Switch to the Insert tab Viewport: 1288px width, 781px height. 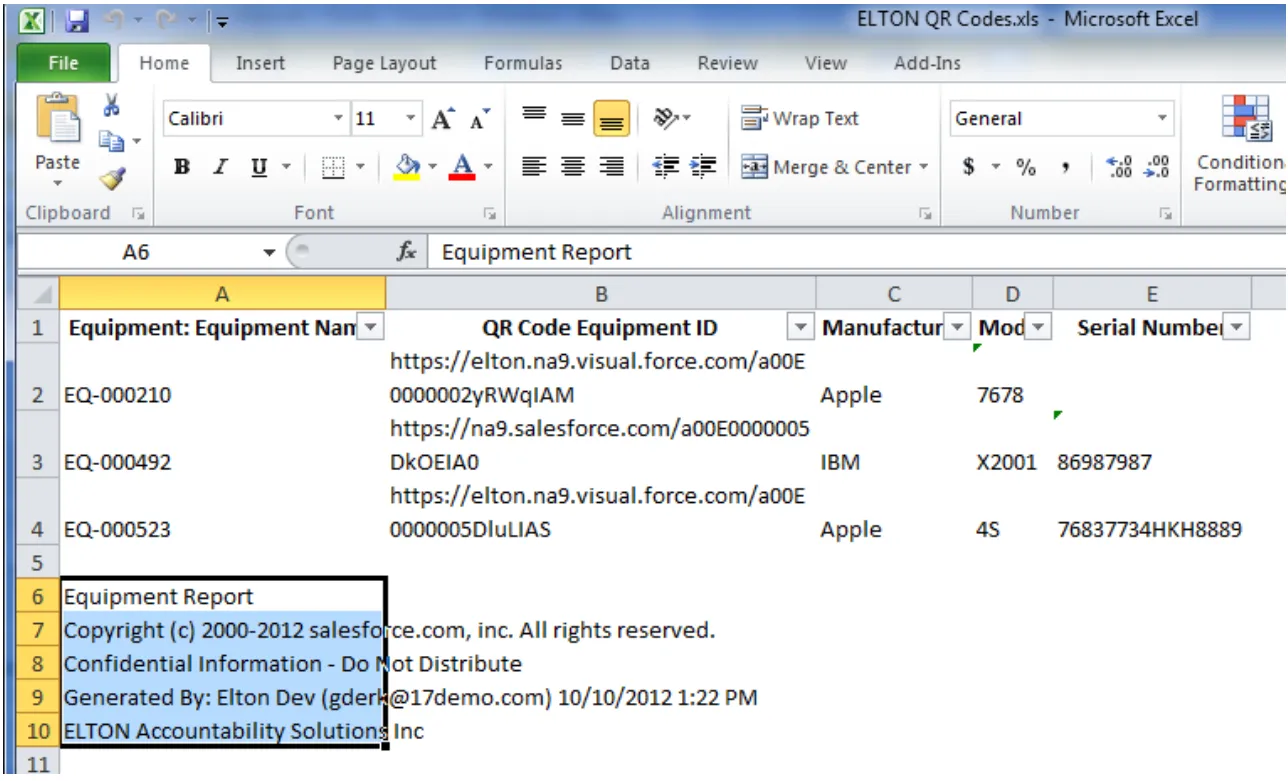click(x=260, y=63)
